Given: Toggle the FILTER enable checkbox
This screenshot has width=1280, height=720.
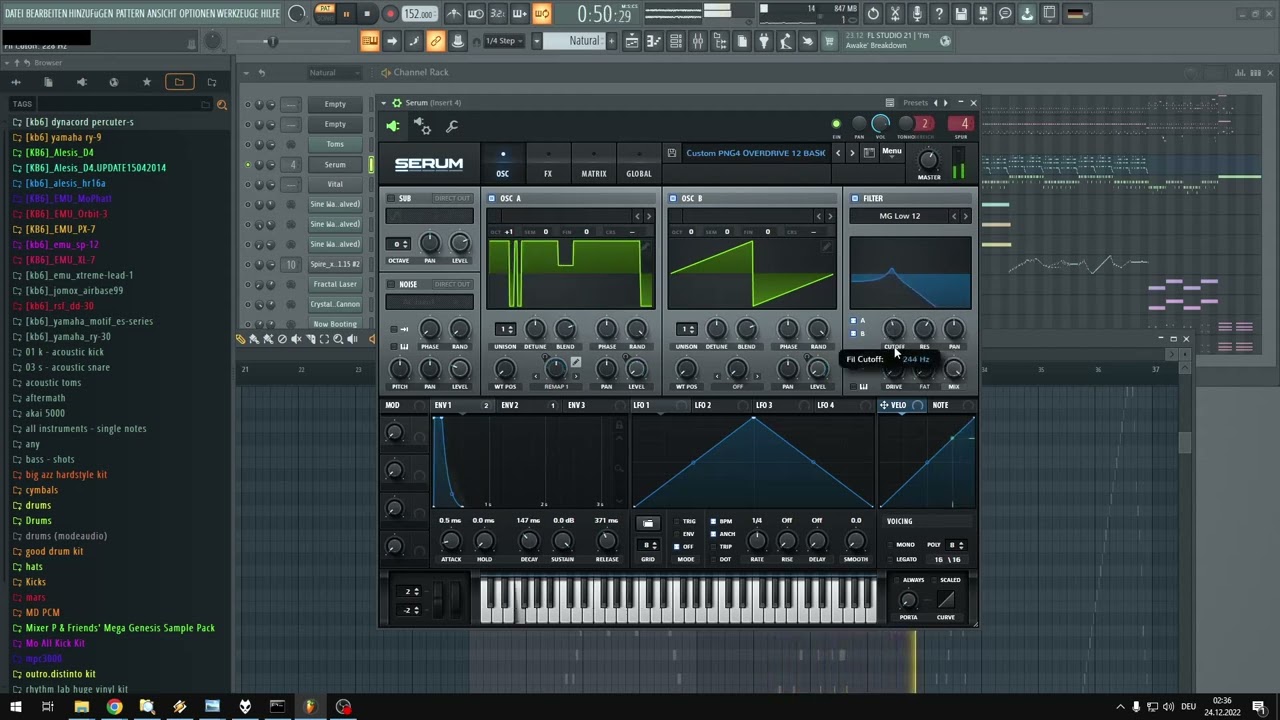Looking at the screenshot, I should point(855,198).
